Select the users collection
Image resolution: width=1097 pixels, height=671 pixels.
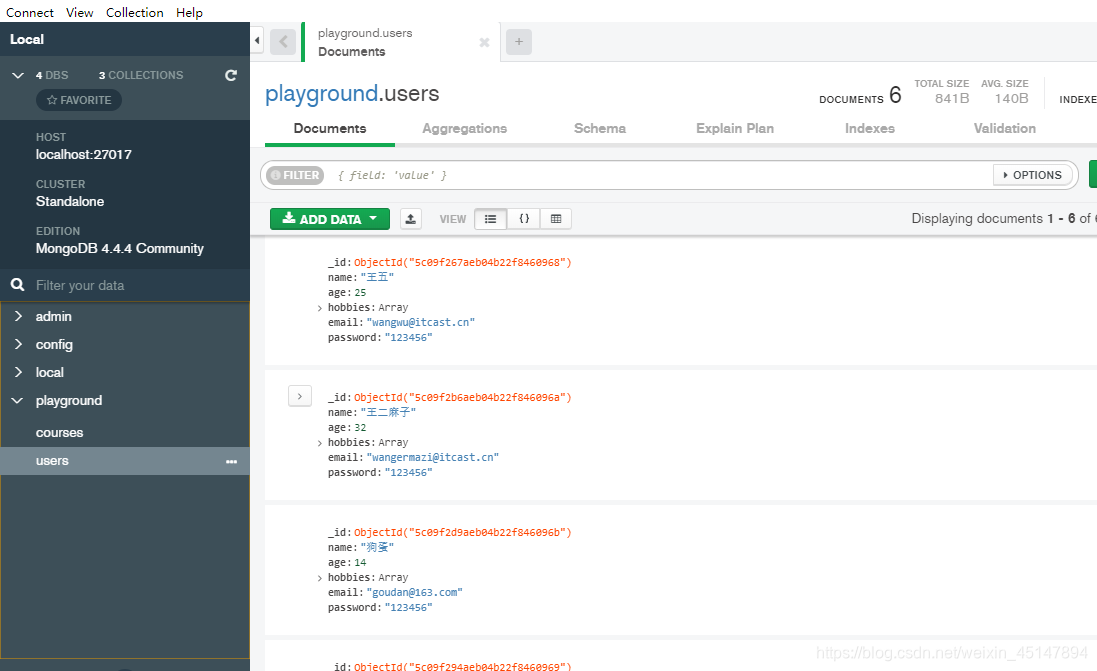point(125,461)
